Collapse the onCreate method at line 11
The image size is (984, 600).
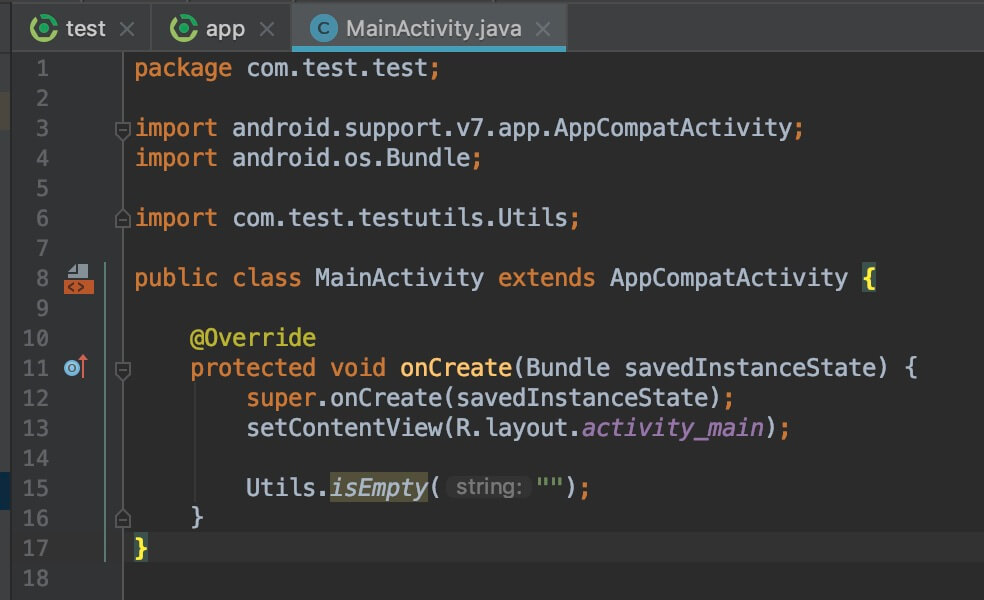[x=122, y=370]
